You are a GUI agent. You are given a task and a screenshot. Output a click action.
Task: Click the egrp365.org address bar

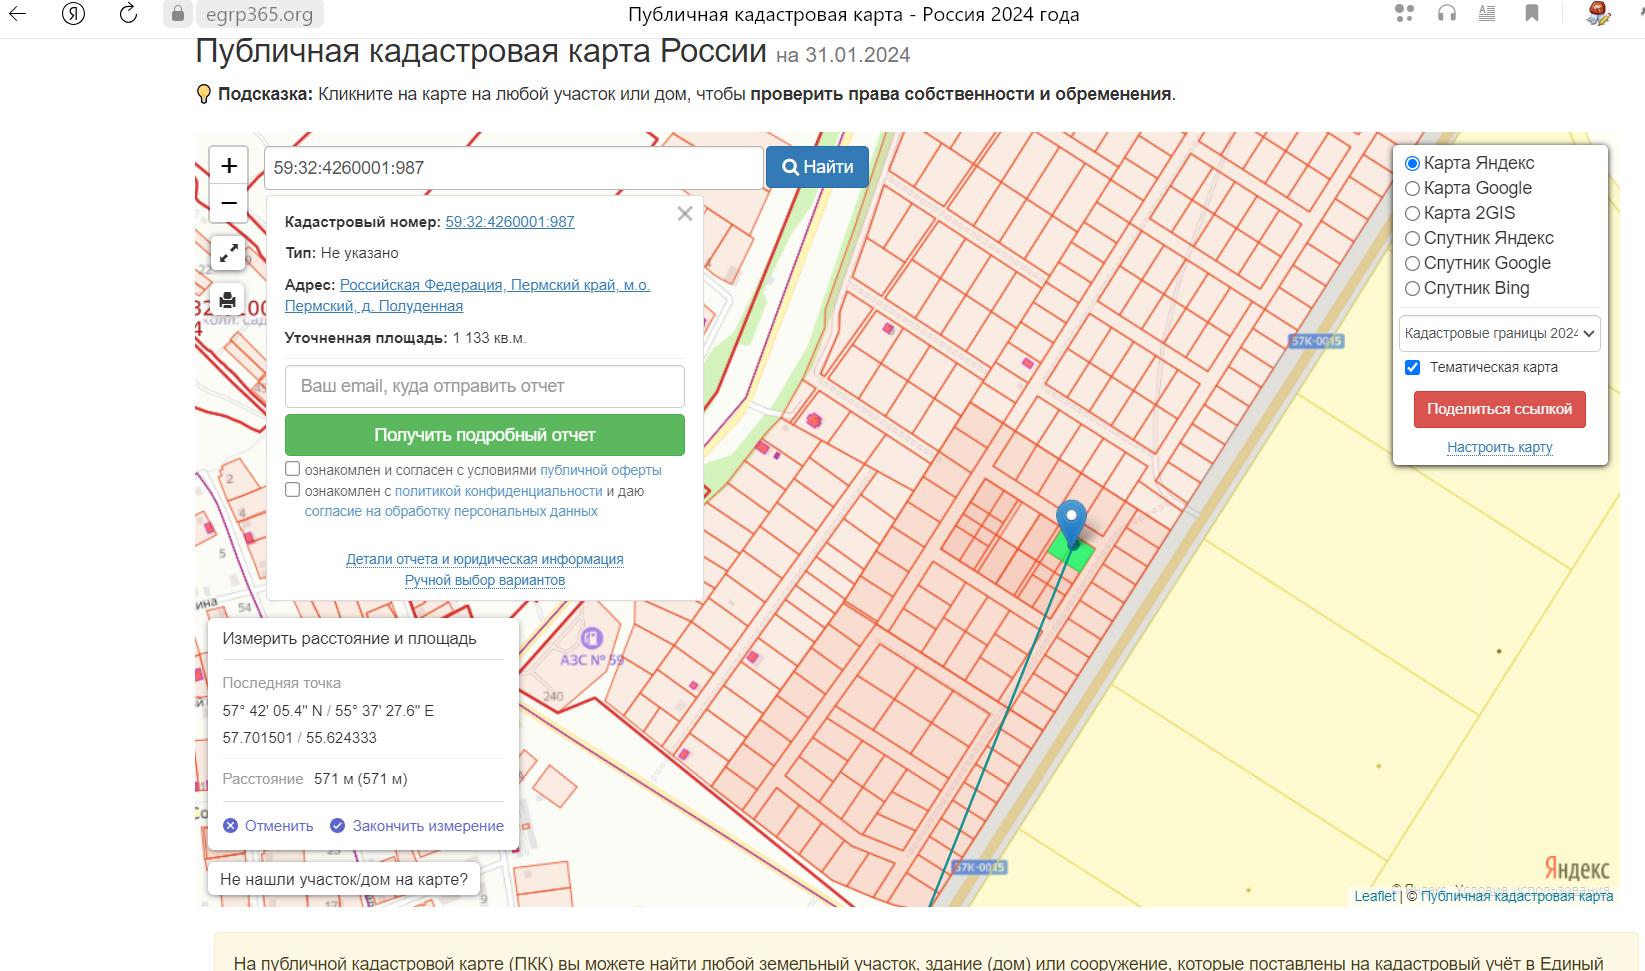point(259,14)
